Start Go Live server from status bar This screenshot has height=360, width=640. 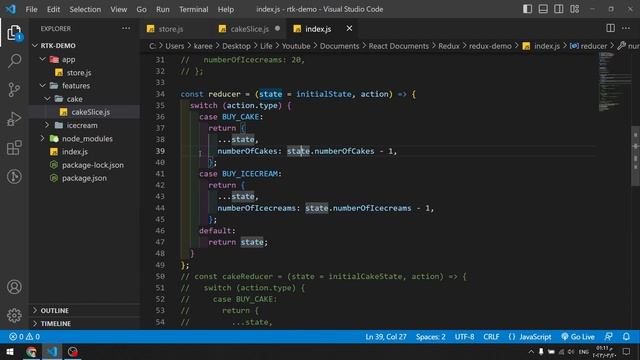point(578,337)
